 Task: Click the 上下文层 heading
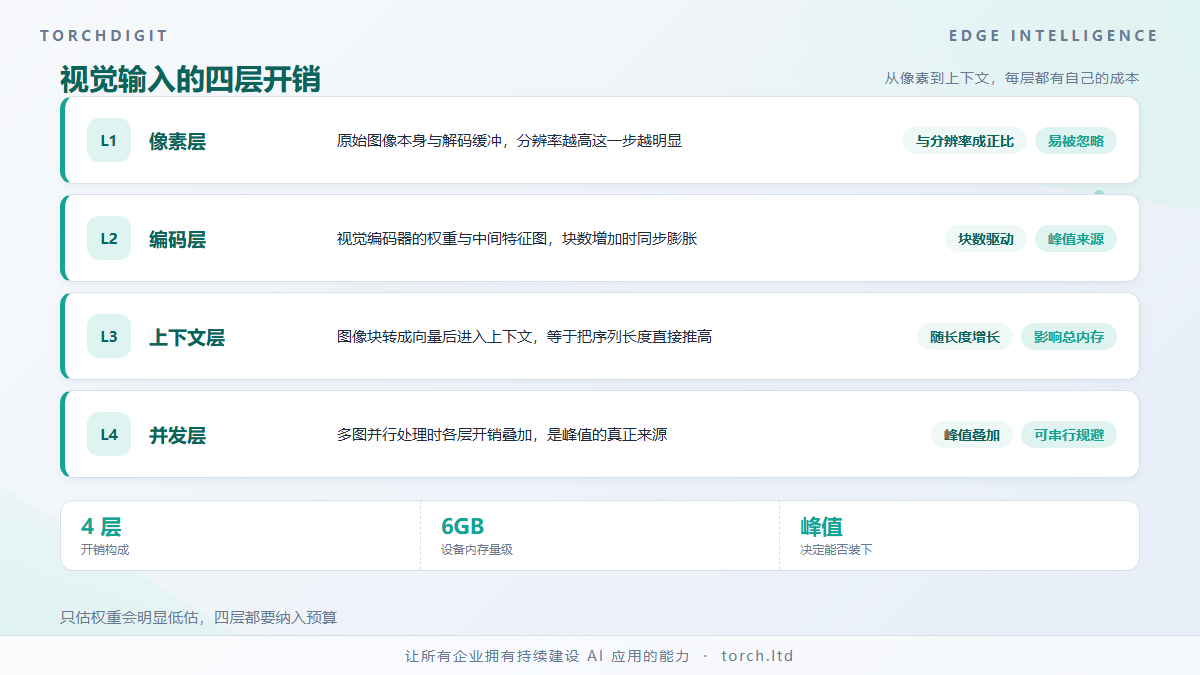coord(187,337)
